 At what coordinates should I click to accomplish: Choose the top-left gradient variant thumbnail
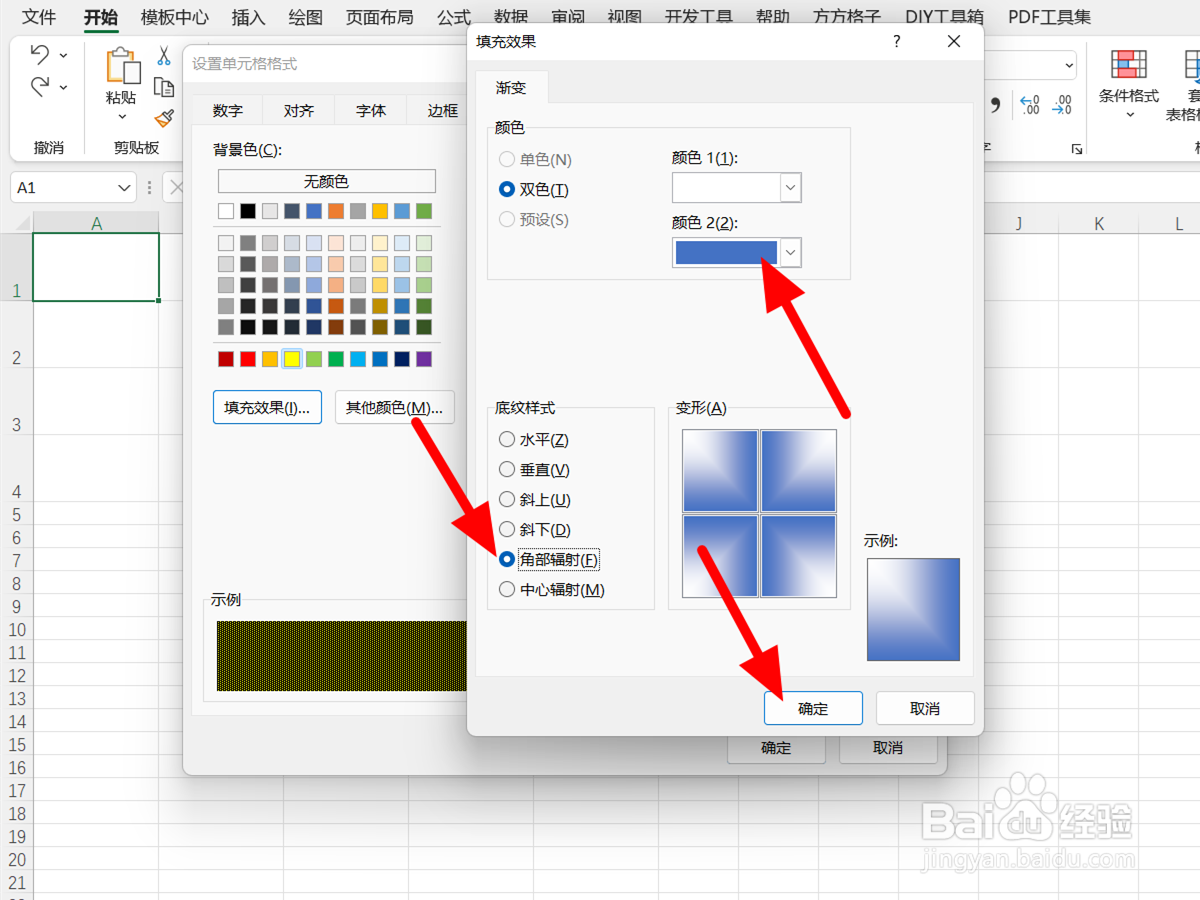(x=720, y=471)
